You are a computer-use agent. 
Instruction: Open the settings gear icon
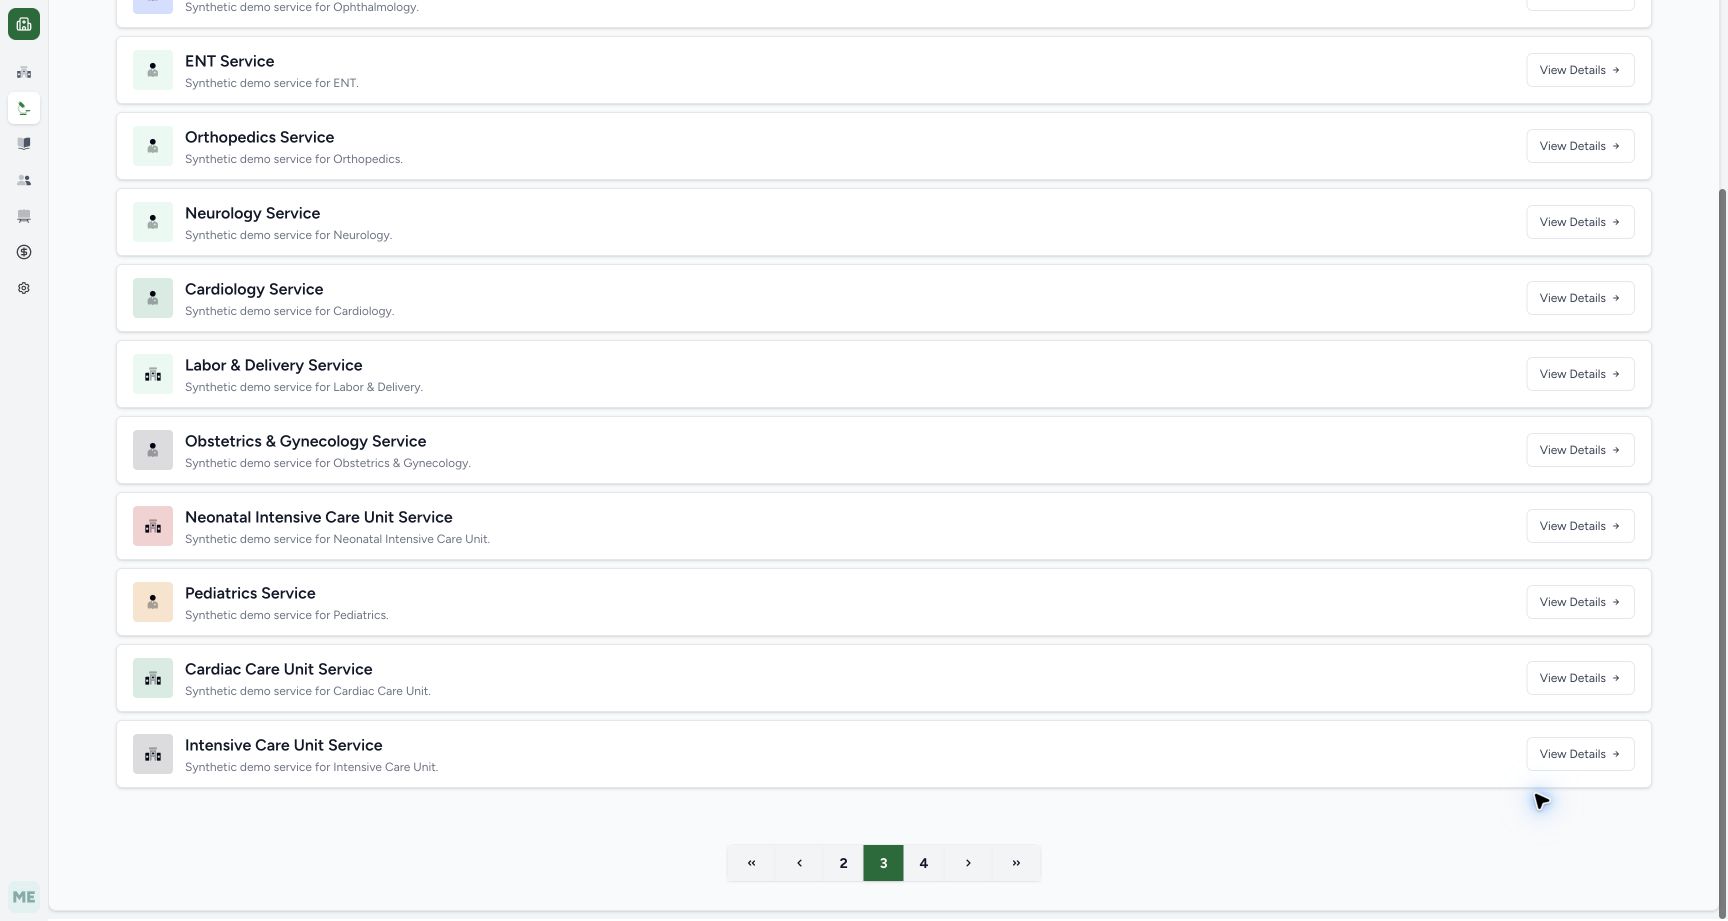24,288
